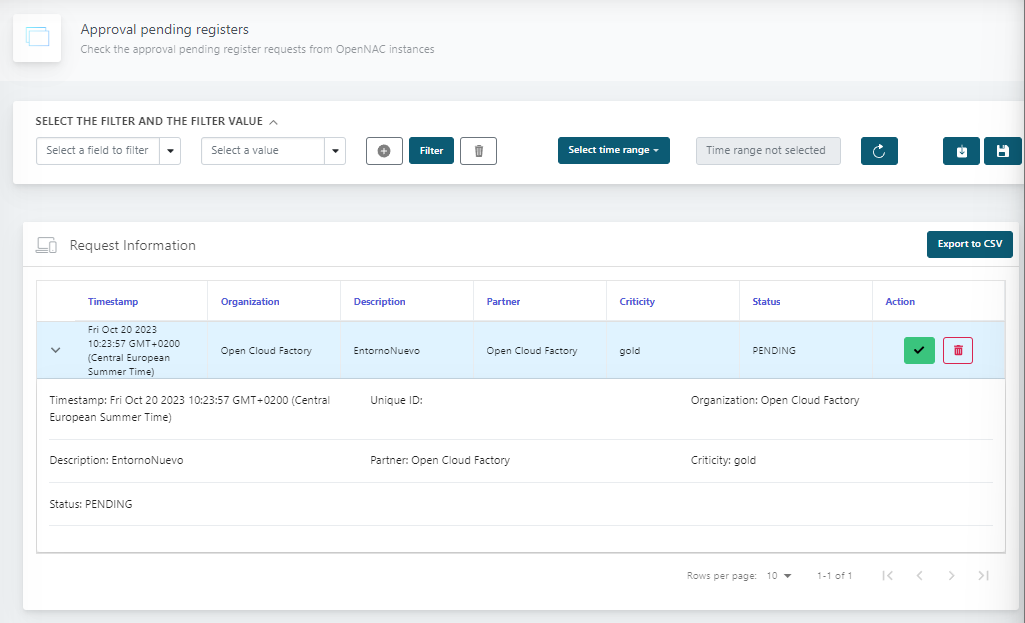Image resolution: width=1025 pixels, height=623 pixels.
Task: Collapse the expanded request row chevron
Action: pyautogui.click(x=56, y=350)
